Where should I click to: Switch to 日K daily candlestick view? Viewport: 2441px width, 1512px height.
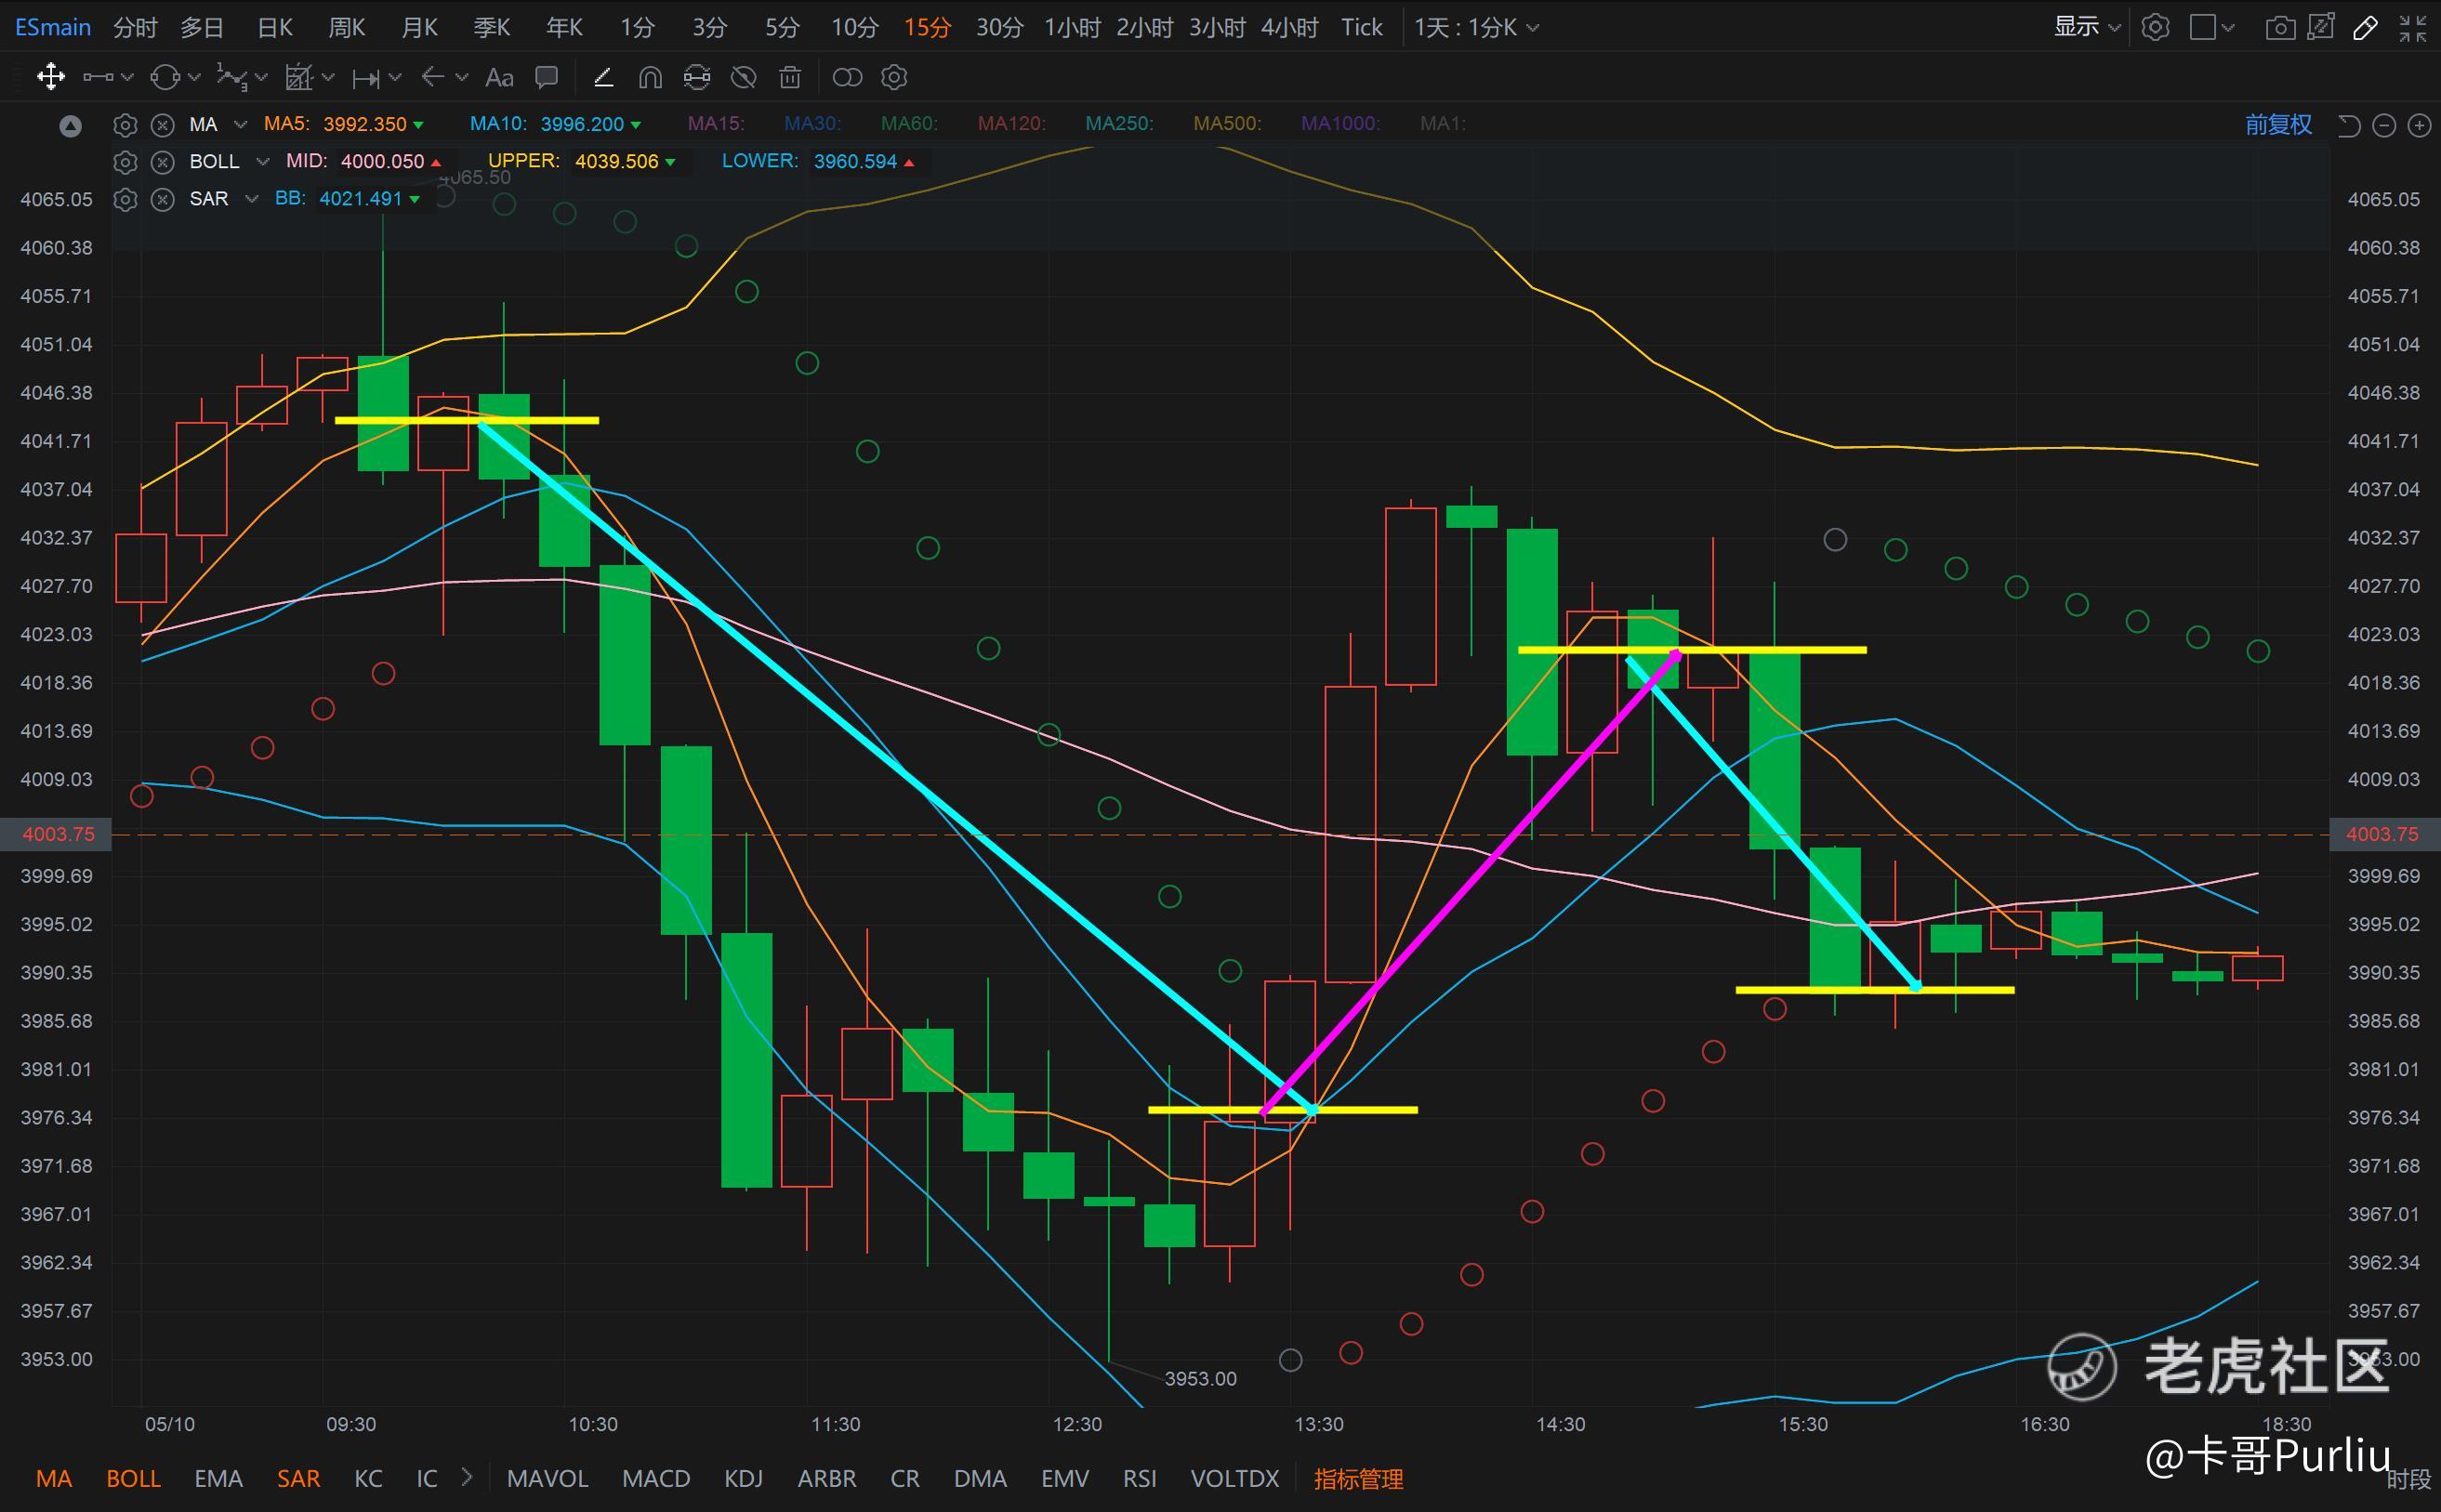(x=275, y=27)
